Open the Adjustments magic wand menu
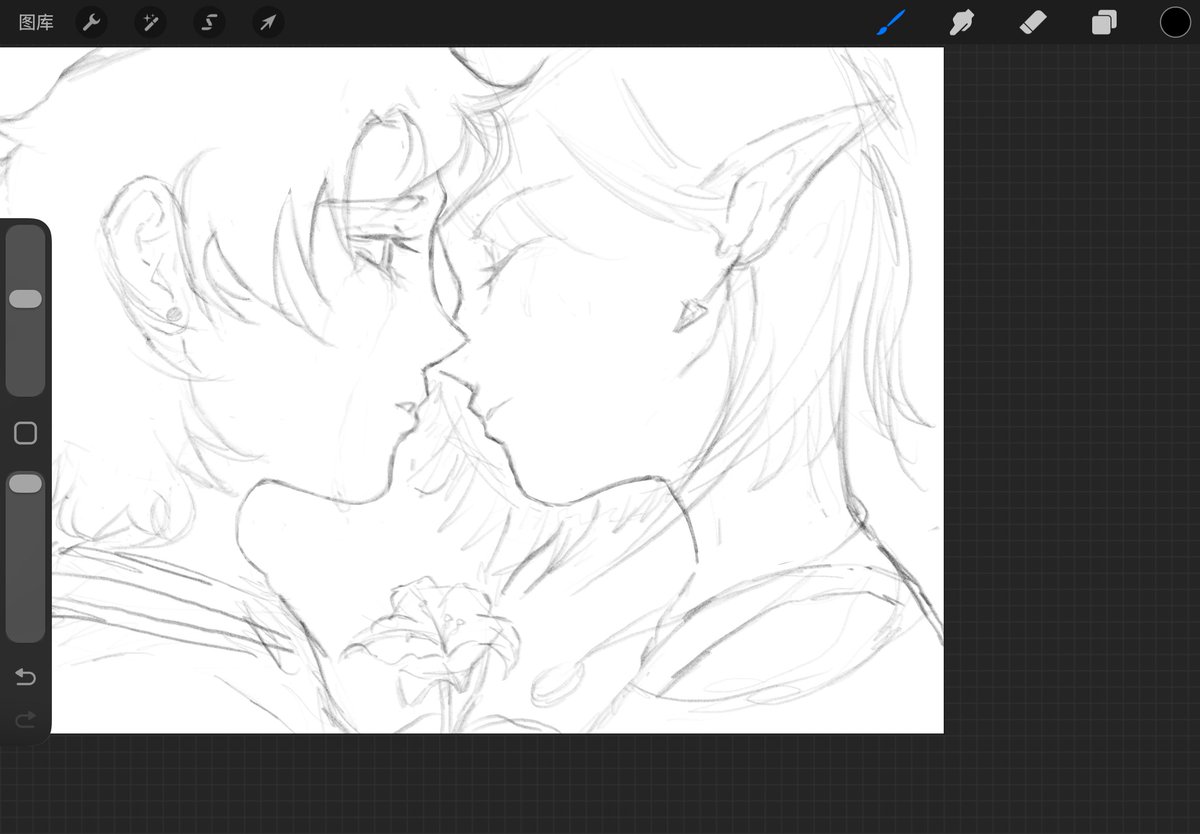This screenshot has width=1200, height=834. [151, 22]
